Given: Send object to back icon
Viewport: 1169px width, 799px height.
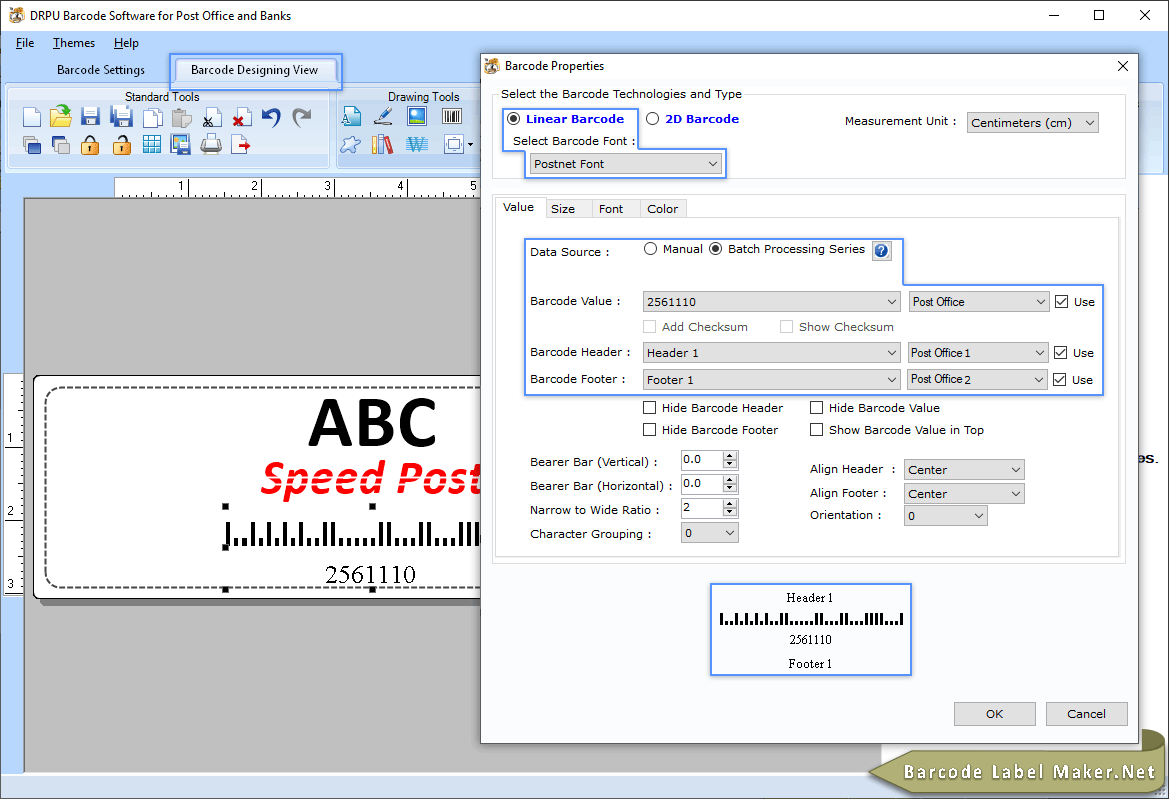Looking at the screenshot, I should coord(61,145).
